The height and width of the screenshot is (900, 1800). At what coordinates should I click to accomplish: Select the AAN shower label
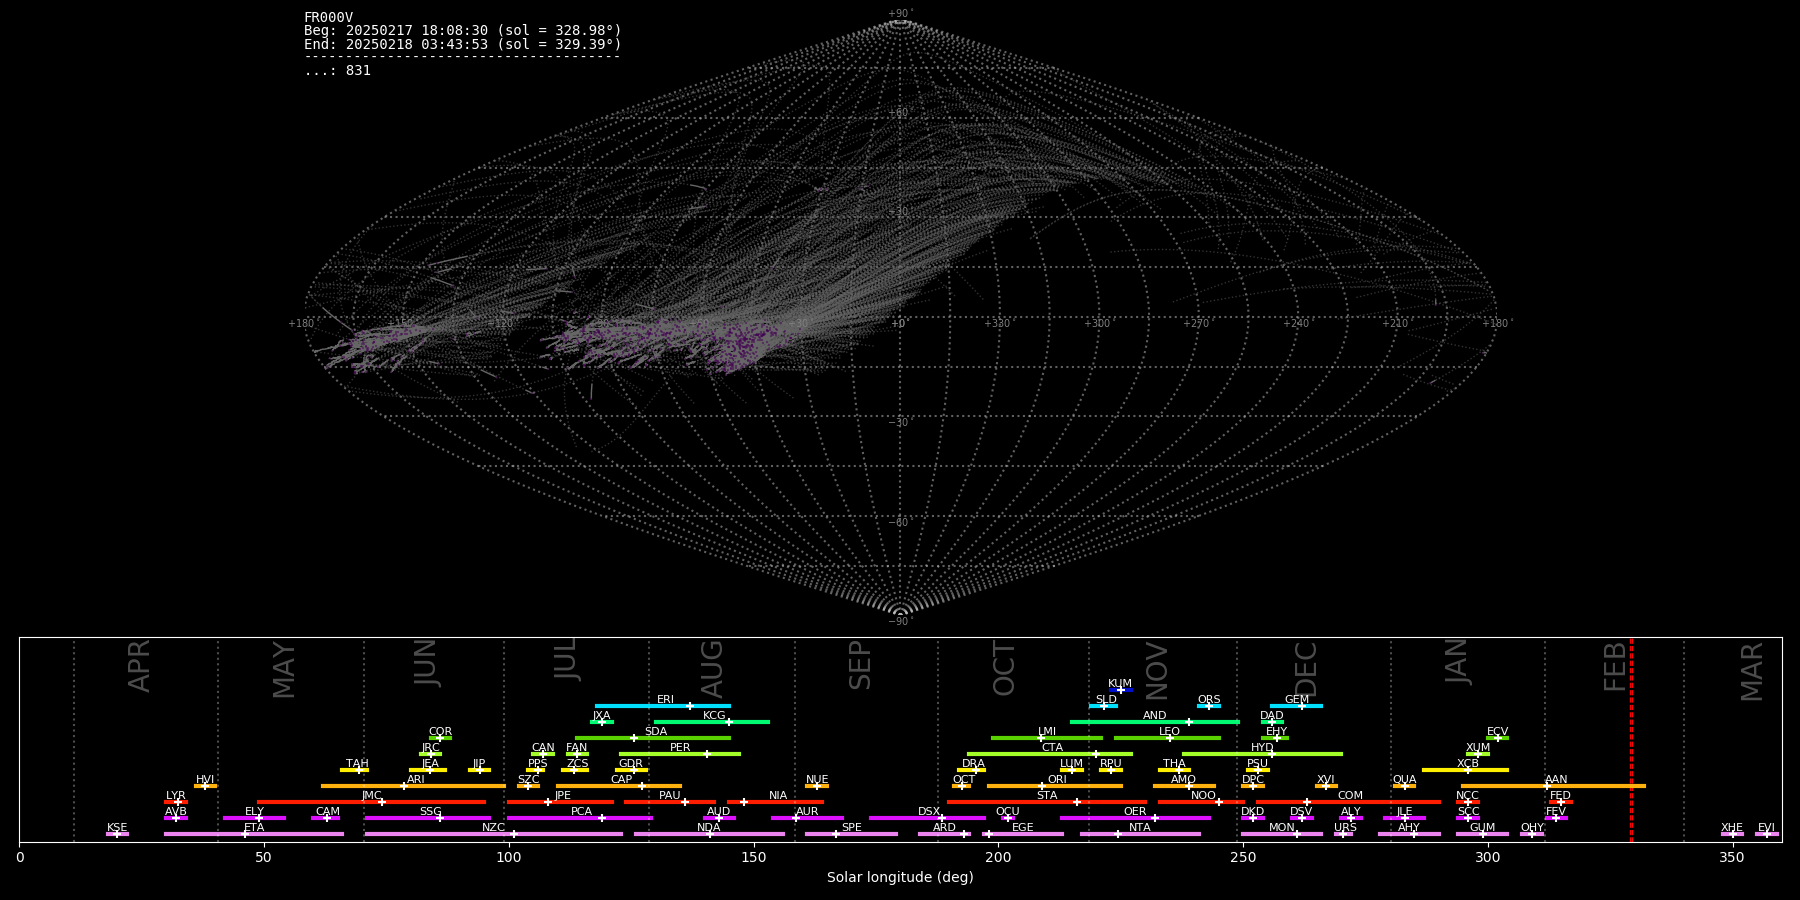pyautogui.click(x=1556, y=779)
